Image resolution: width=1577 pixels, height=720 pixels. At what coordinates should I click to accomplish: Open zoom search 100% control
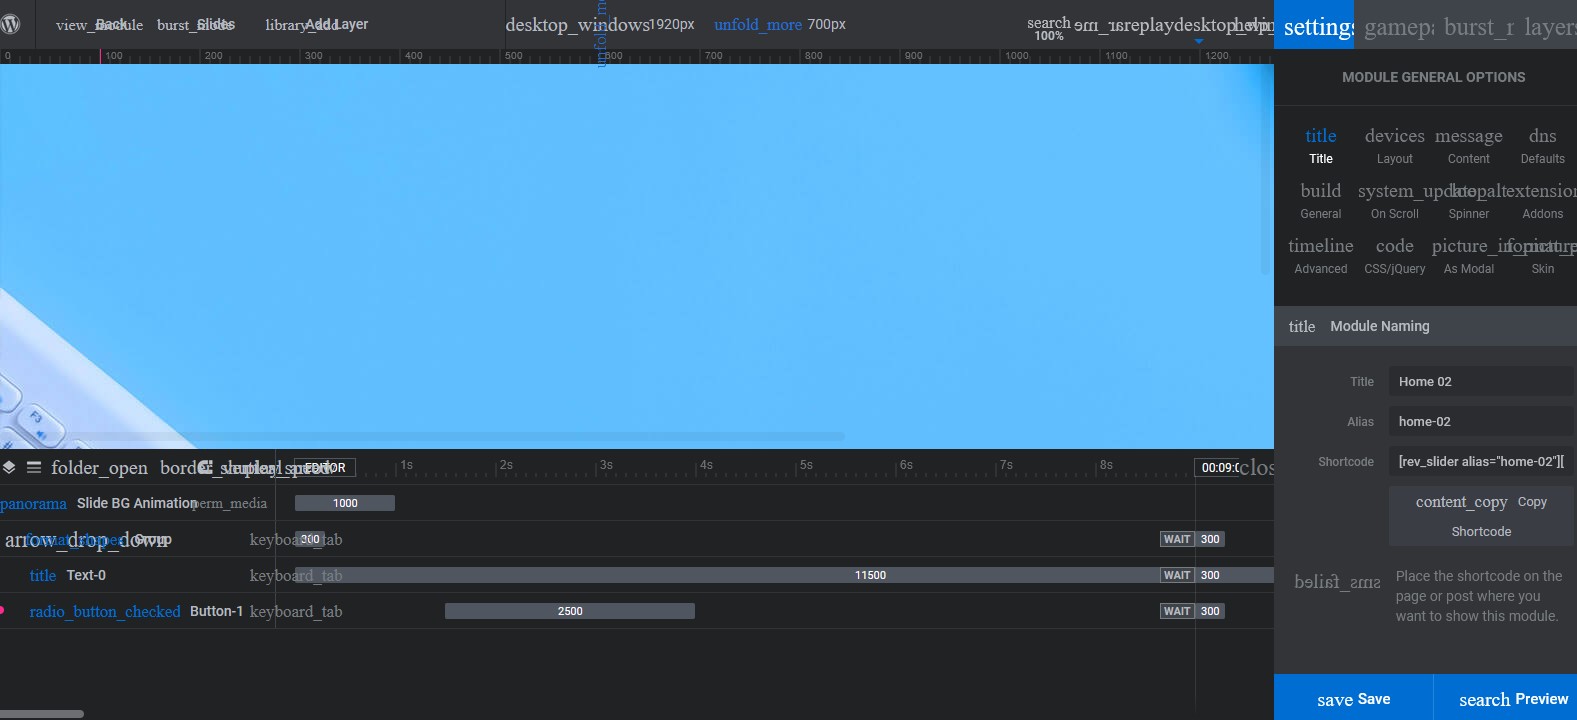[1049, 28]
